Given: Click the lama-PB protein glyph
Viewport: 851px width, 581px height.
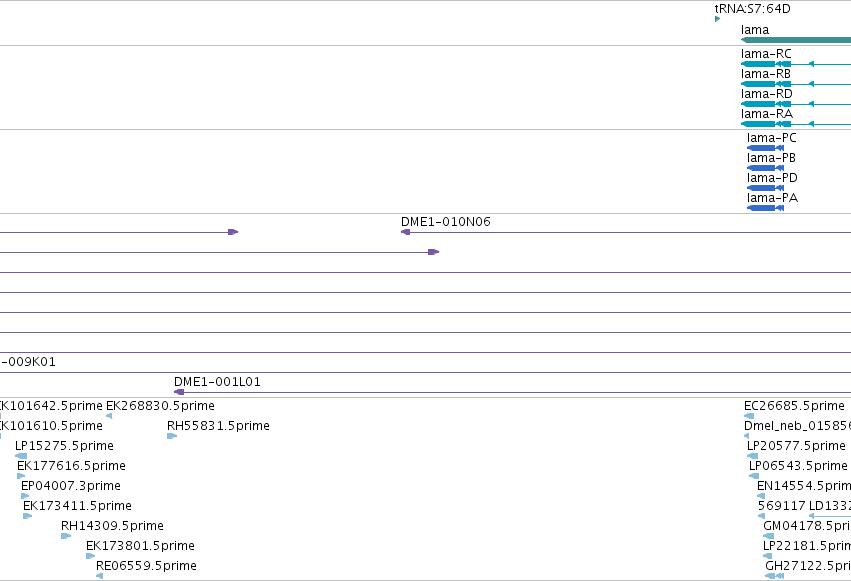Looking at the screenshot, I should tap(765, 168).
